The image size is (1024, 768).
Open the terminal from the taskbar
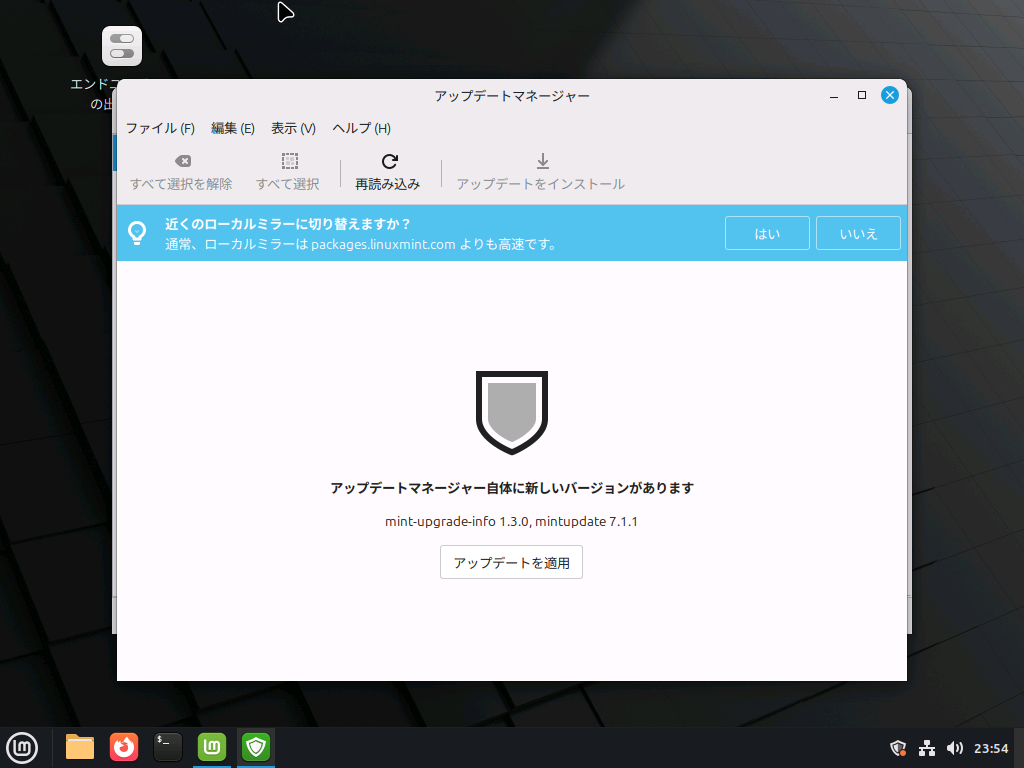pos(167,747)
